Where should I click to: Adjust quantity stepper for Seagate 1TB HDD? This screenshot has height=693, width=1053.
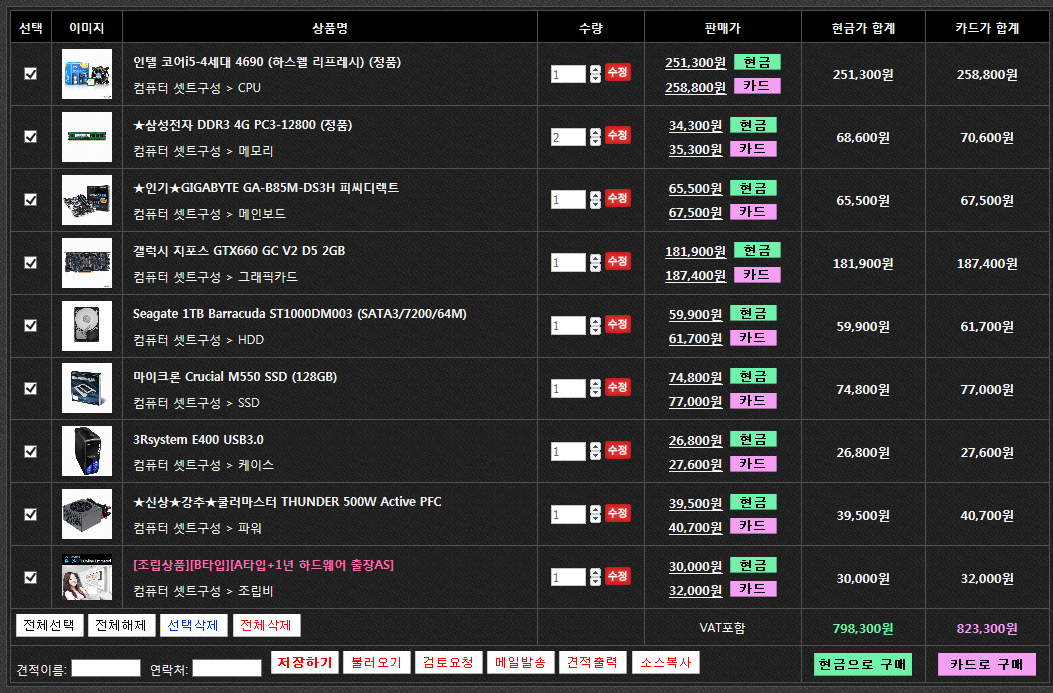pos(595,326)
